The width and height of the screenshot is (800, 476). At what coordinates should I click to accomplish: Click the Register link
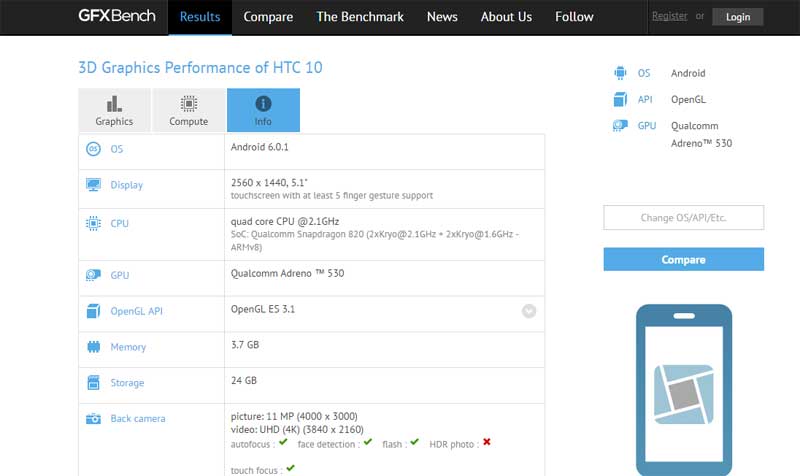pyautogui.click(x=669, y=16)
